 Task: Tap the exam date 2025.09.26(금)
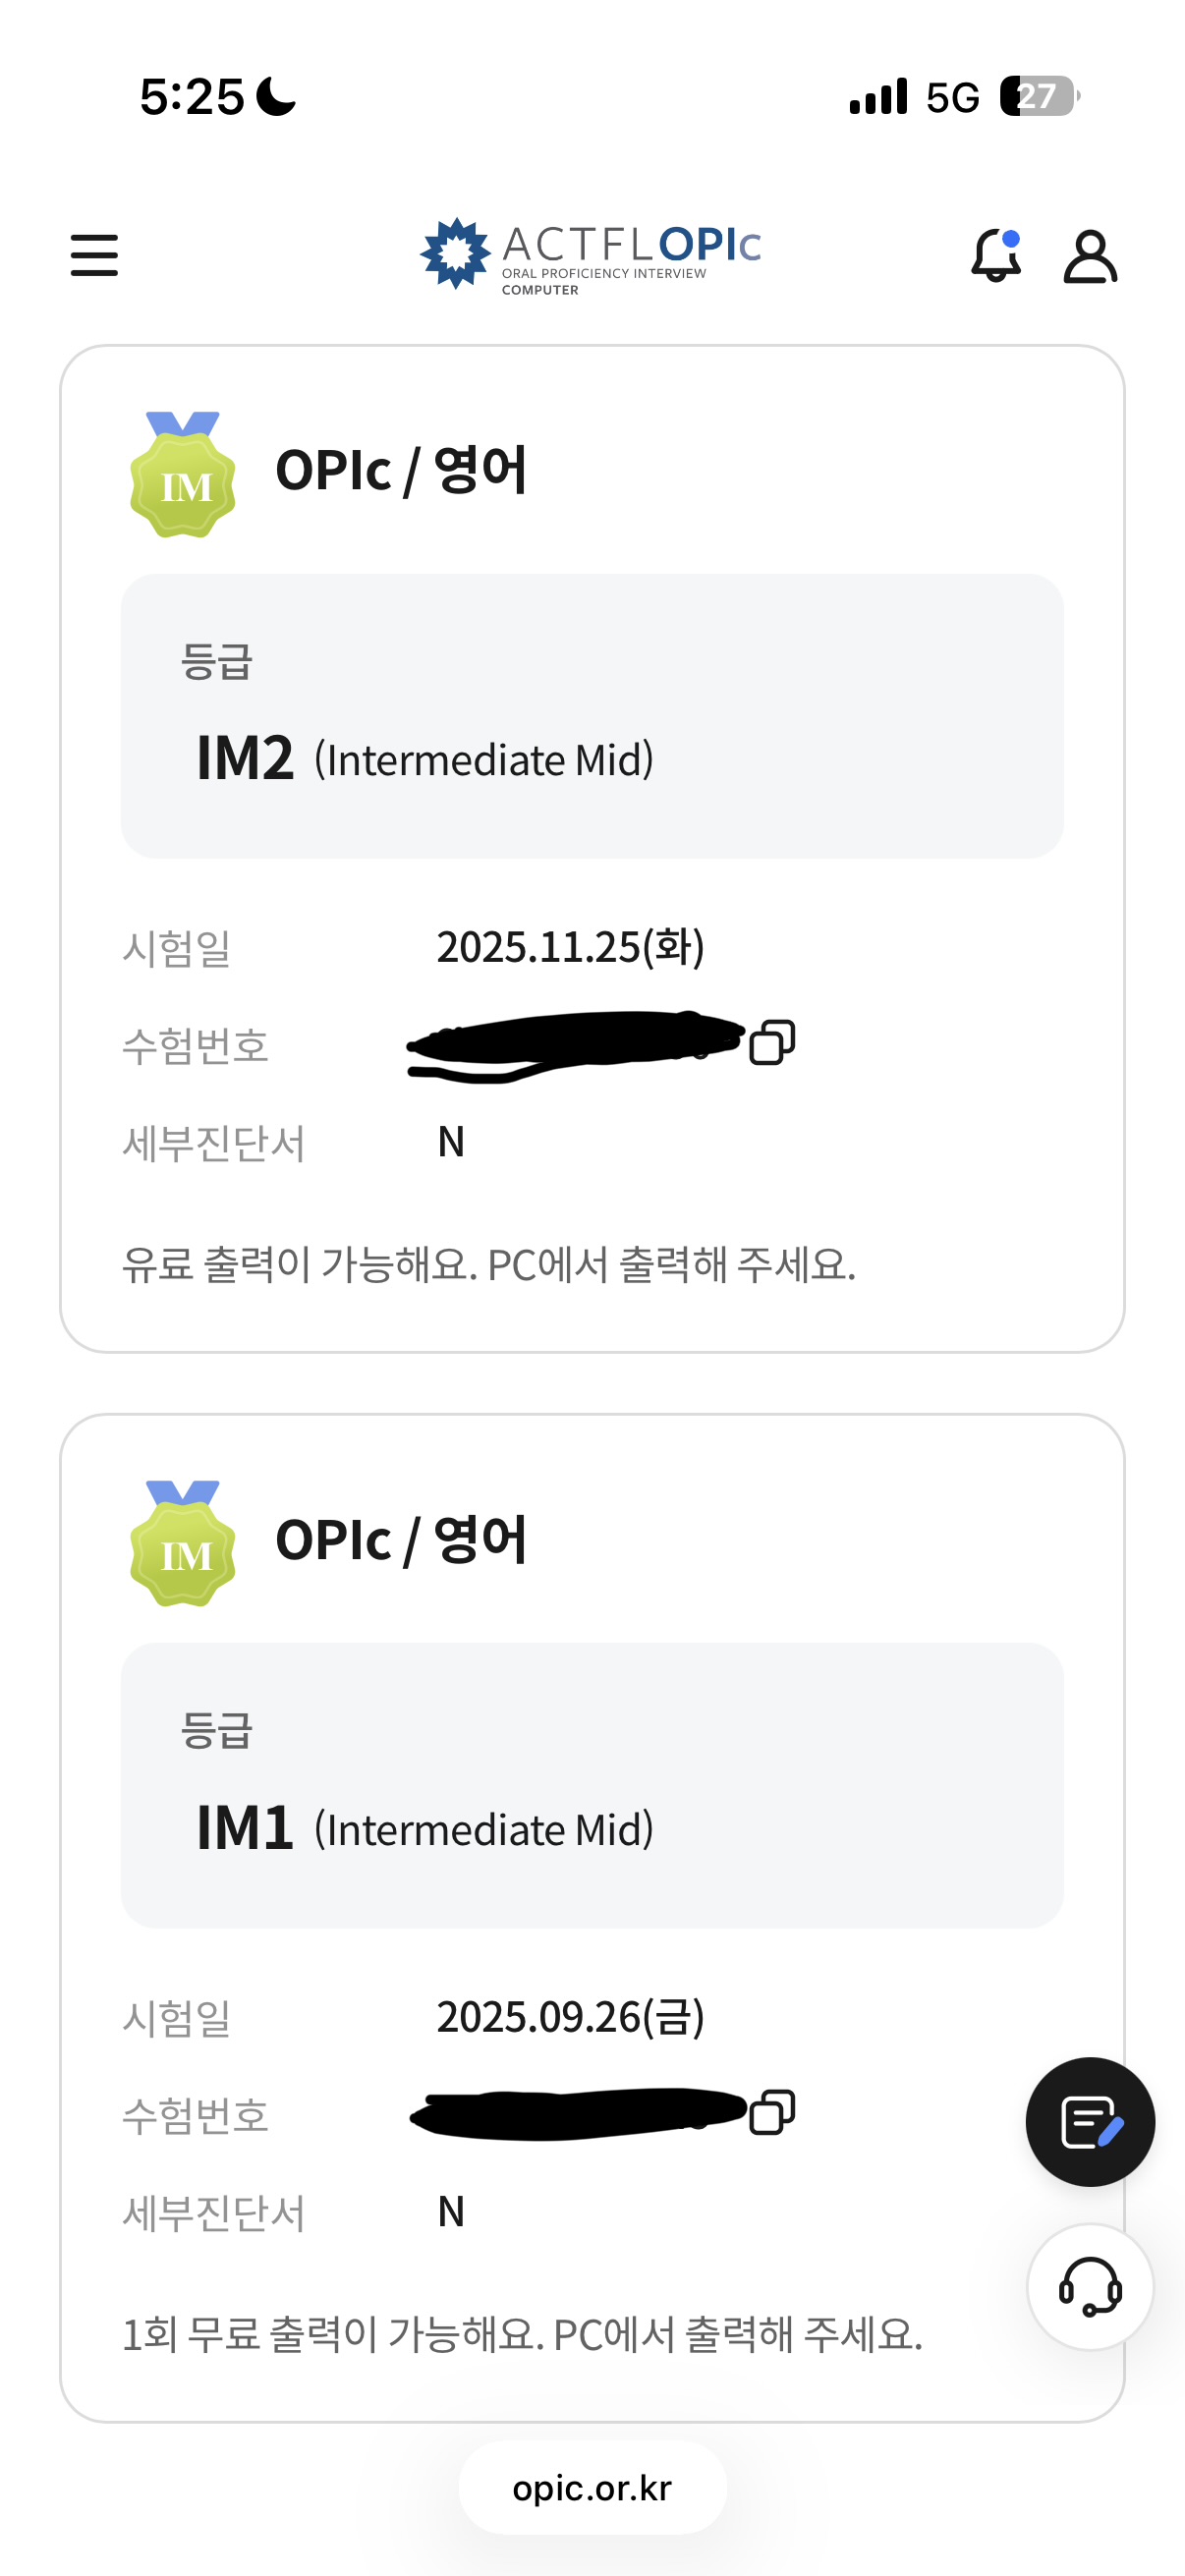tap(570, 2017)
